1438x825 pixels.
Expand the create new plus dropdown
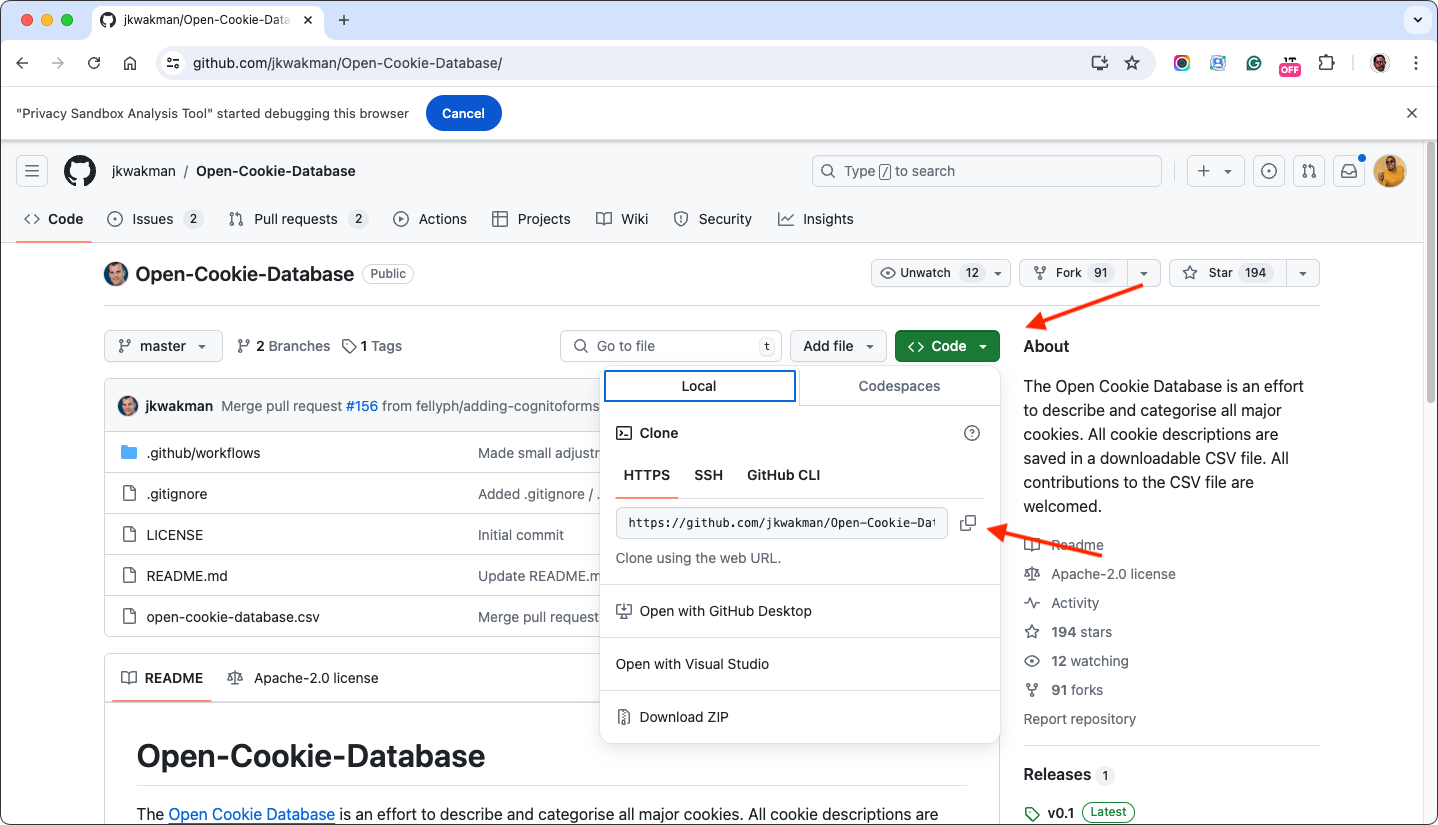(1216, 171)
